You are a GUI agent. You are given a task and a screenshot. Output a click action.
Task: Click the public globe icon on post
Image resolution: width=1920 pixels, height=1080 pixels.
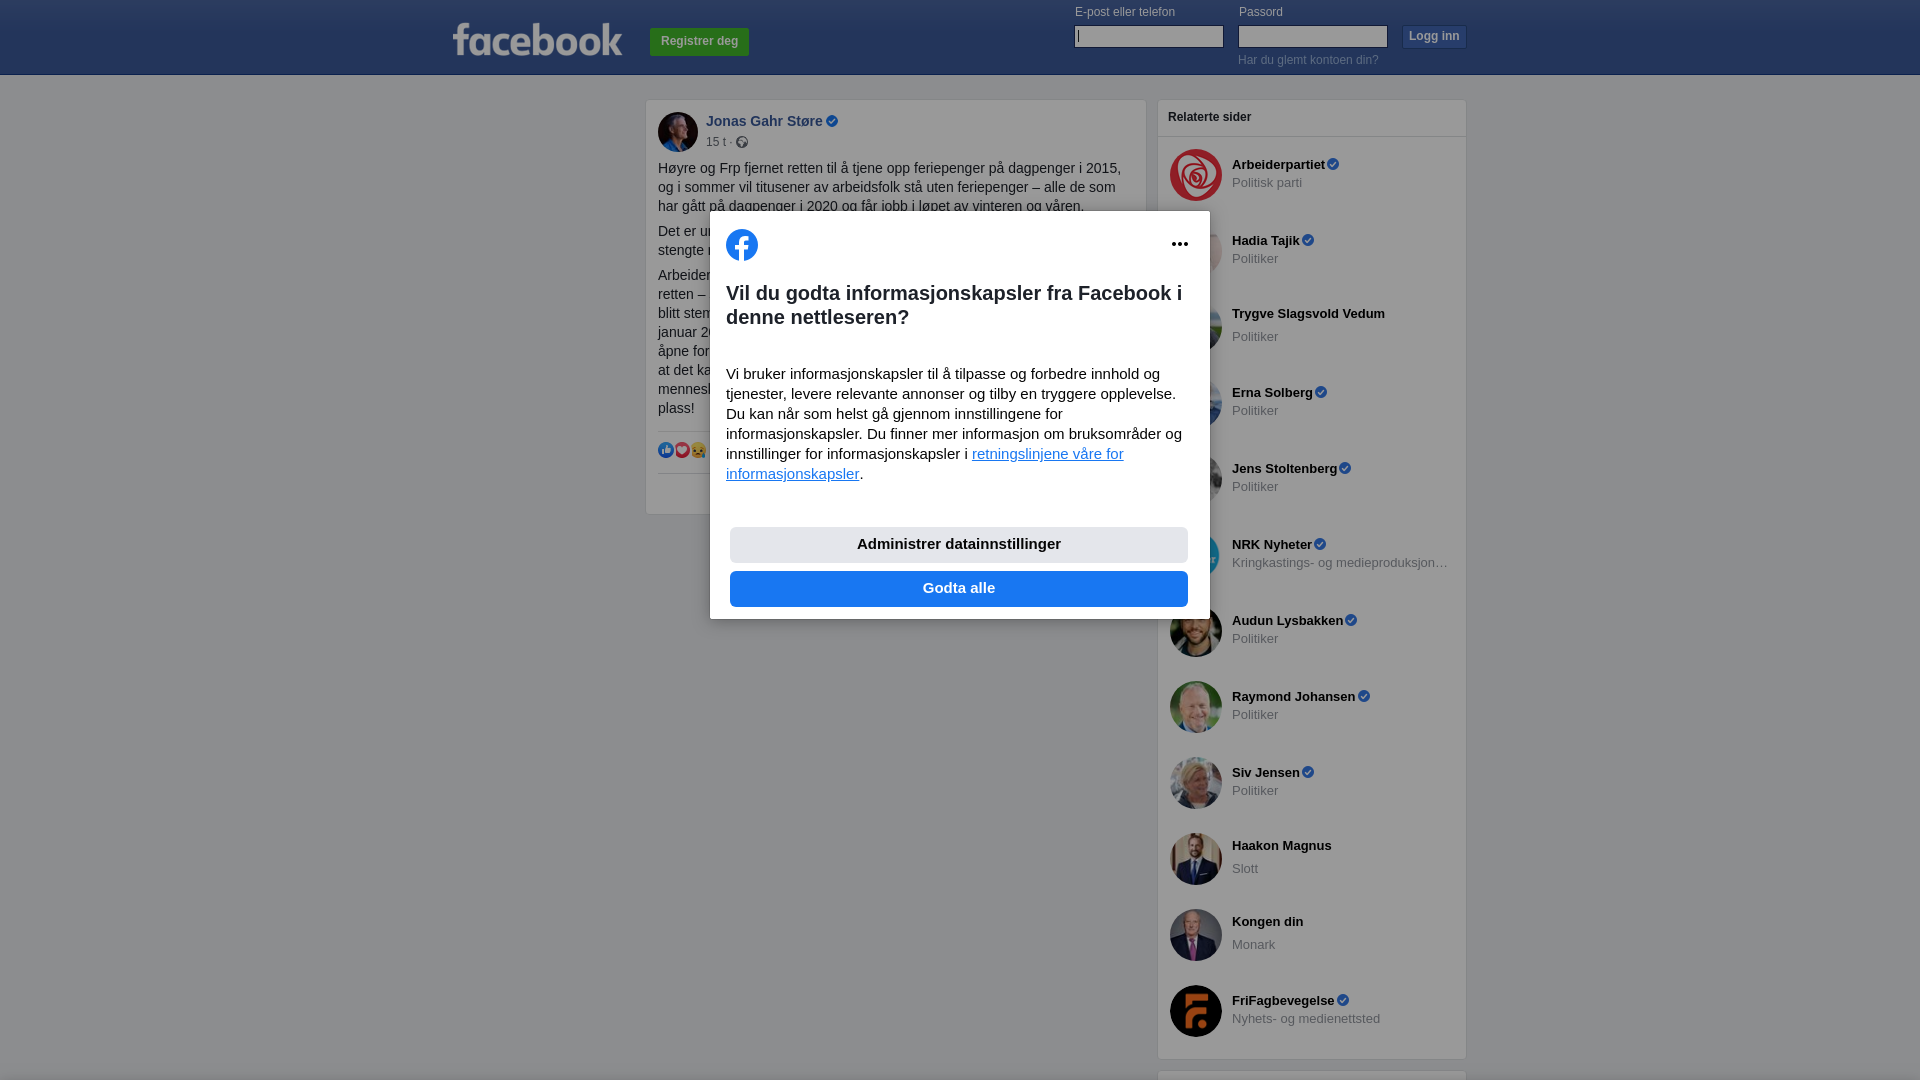pos(742,142)
